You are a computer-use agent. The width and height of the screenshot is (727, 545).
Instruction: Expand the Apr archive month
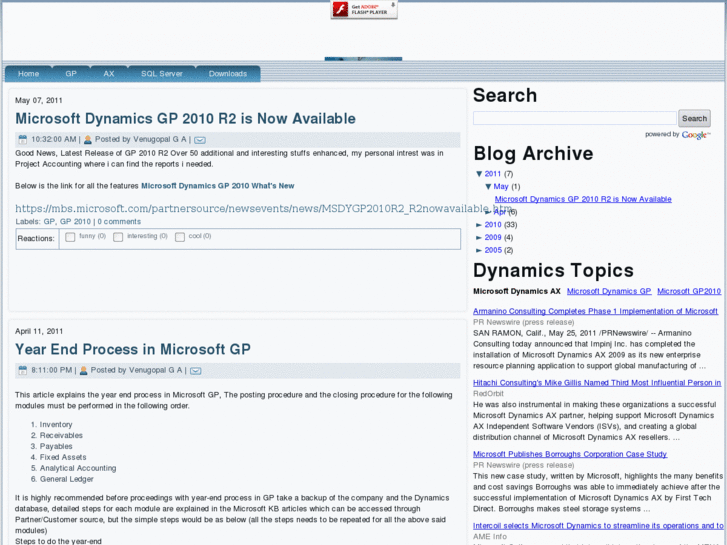click(488, 212)
